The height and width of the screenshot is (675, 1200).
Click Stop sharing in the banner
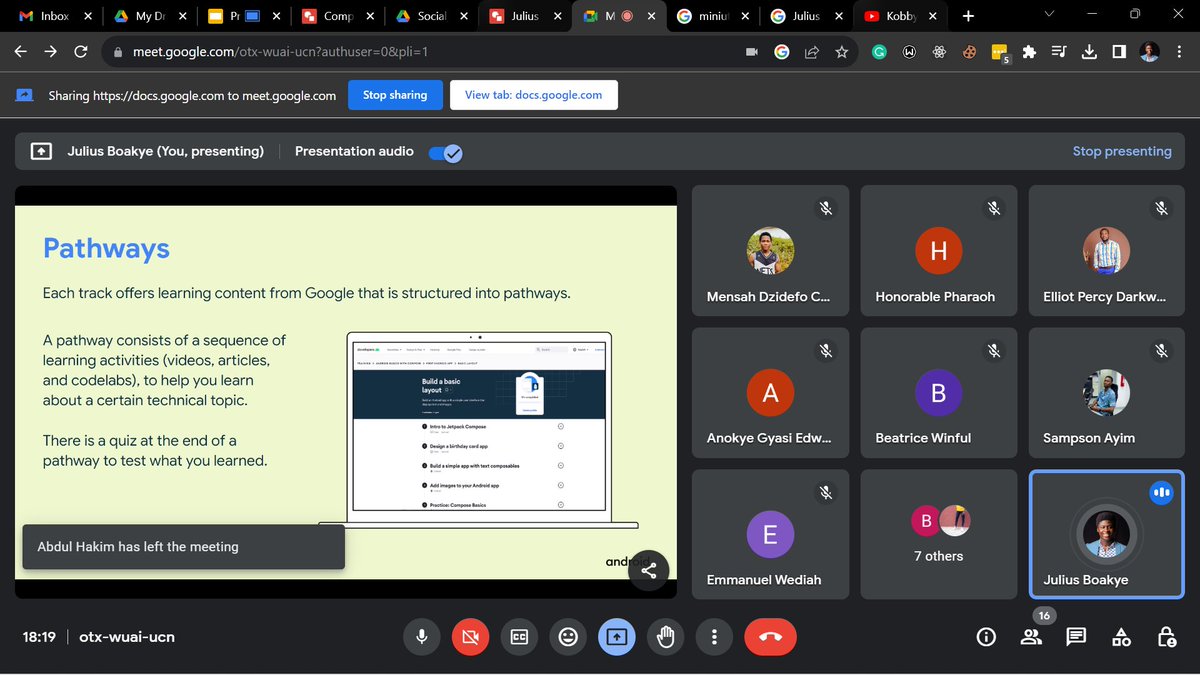(394, 94)
